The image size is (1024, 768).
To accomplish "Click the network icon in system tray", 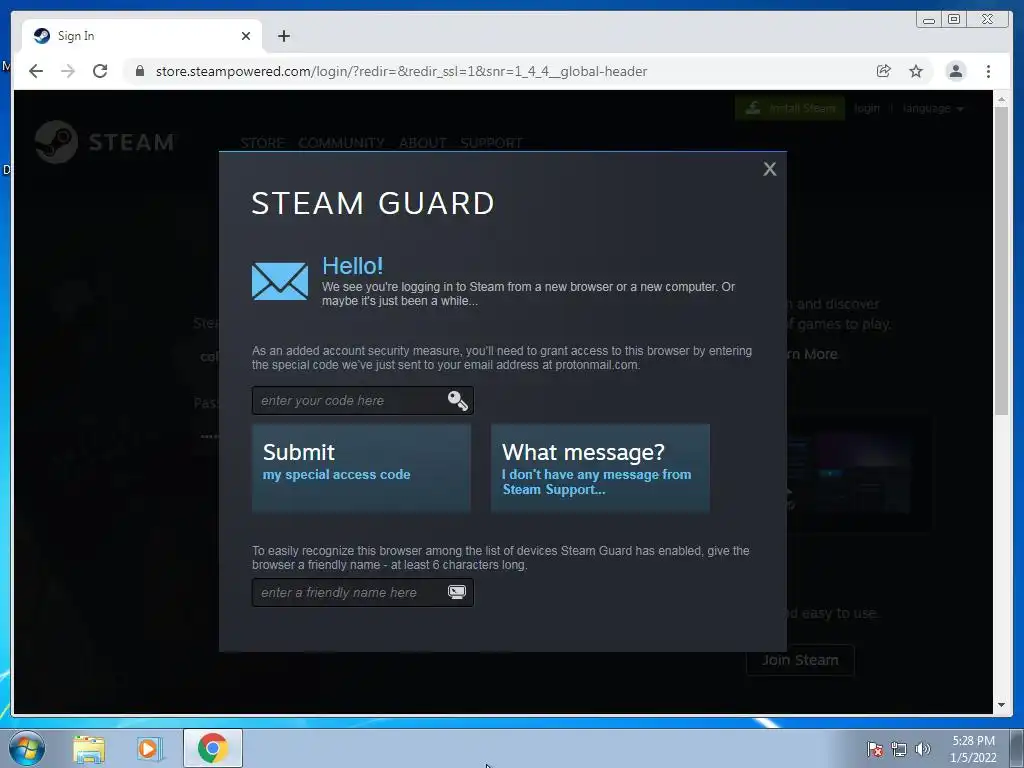I will (899, 749).
